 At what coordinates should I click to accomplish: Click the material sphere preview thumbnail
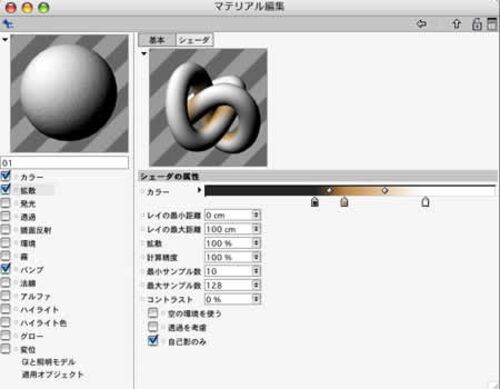69,93
